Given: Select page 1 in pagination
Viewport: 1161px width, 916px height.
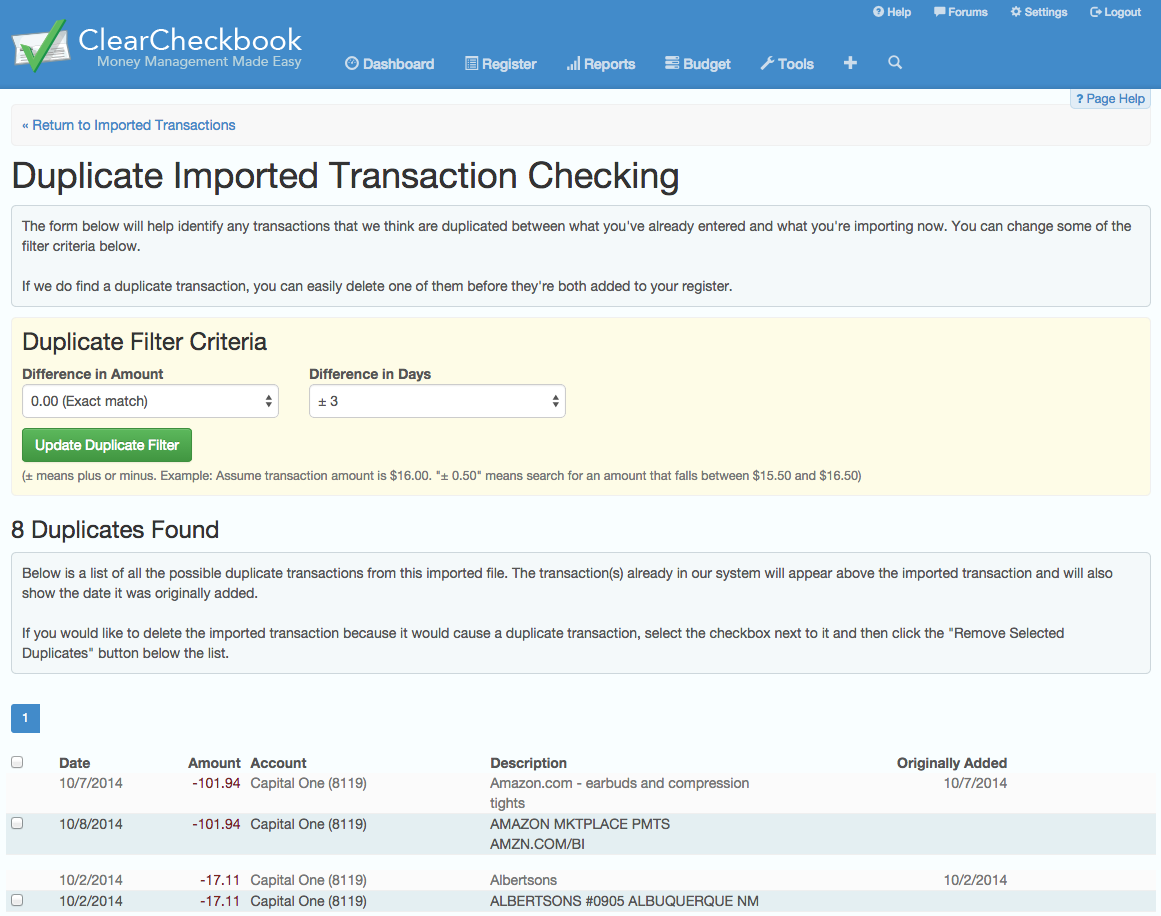Looking at the screenshot, I should (x=25, y=718).
